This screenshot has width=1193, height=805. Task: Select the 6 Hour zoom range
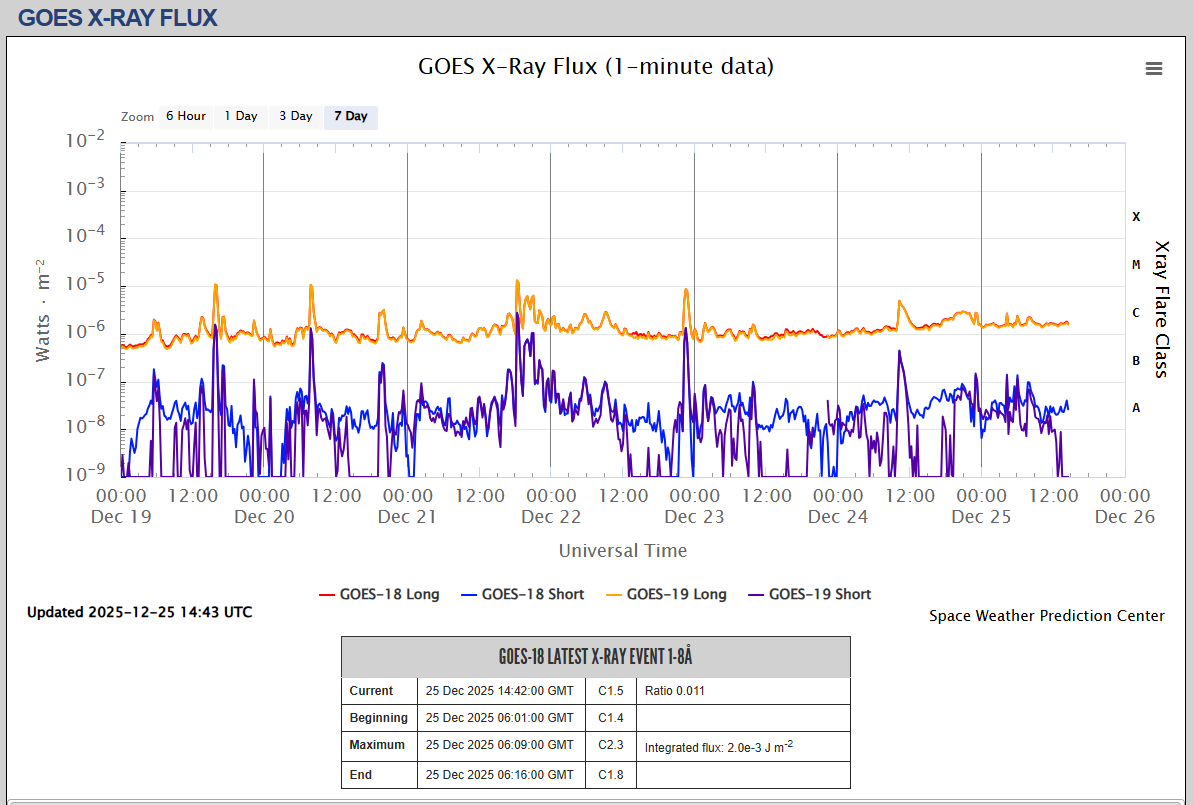tap(185, 116)
